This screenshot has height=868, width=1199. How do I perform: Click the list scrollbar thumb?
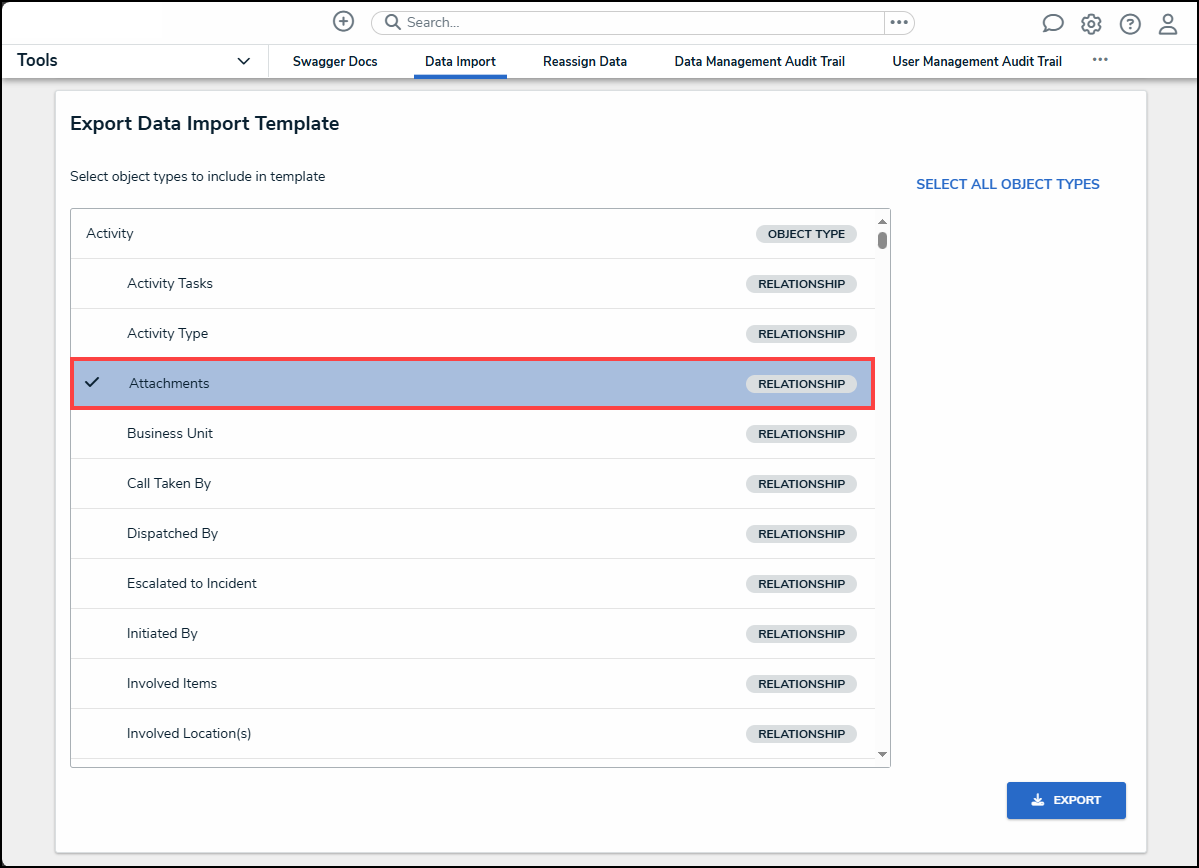click(x=882, y=240)
